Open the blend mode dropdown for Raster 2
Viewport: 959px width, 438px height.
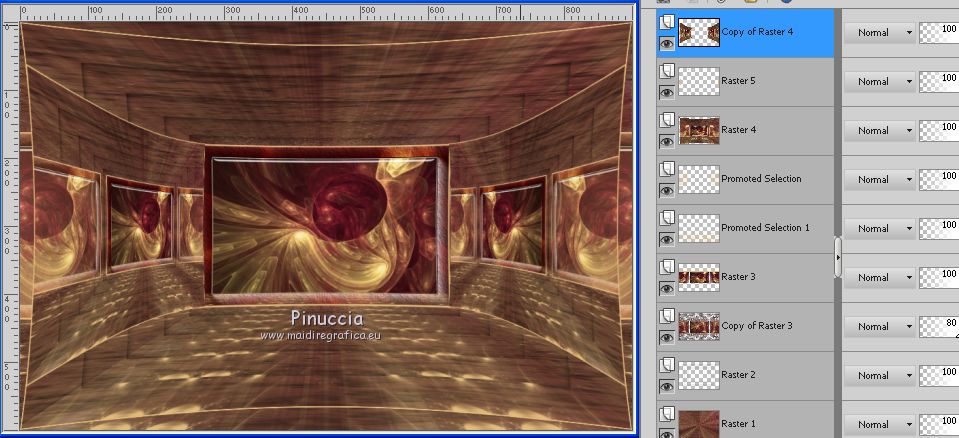[x=879, y=375]
